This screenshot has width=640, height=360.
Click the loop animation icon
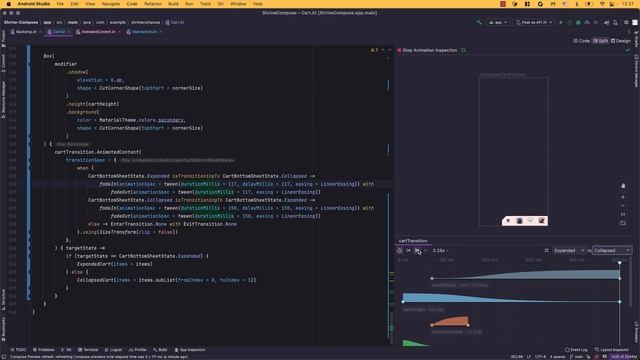coord(400,251)
